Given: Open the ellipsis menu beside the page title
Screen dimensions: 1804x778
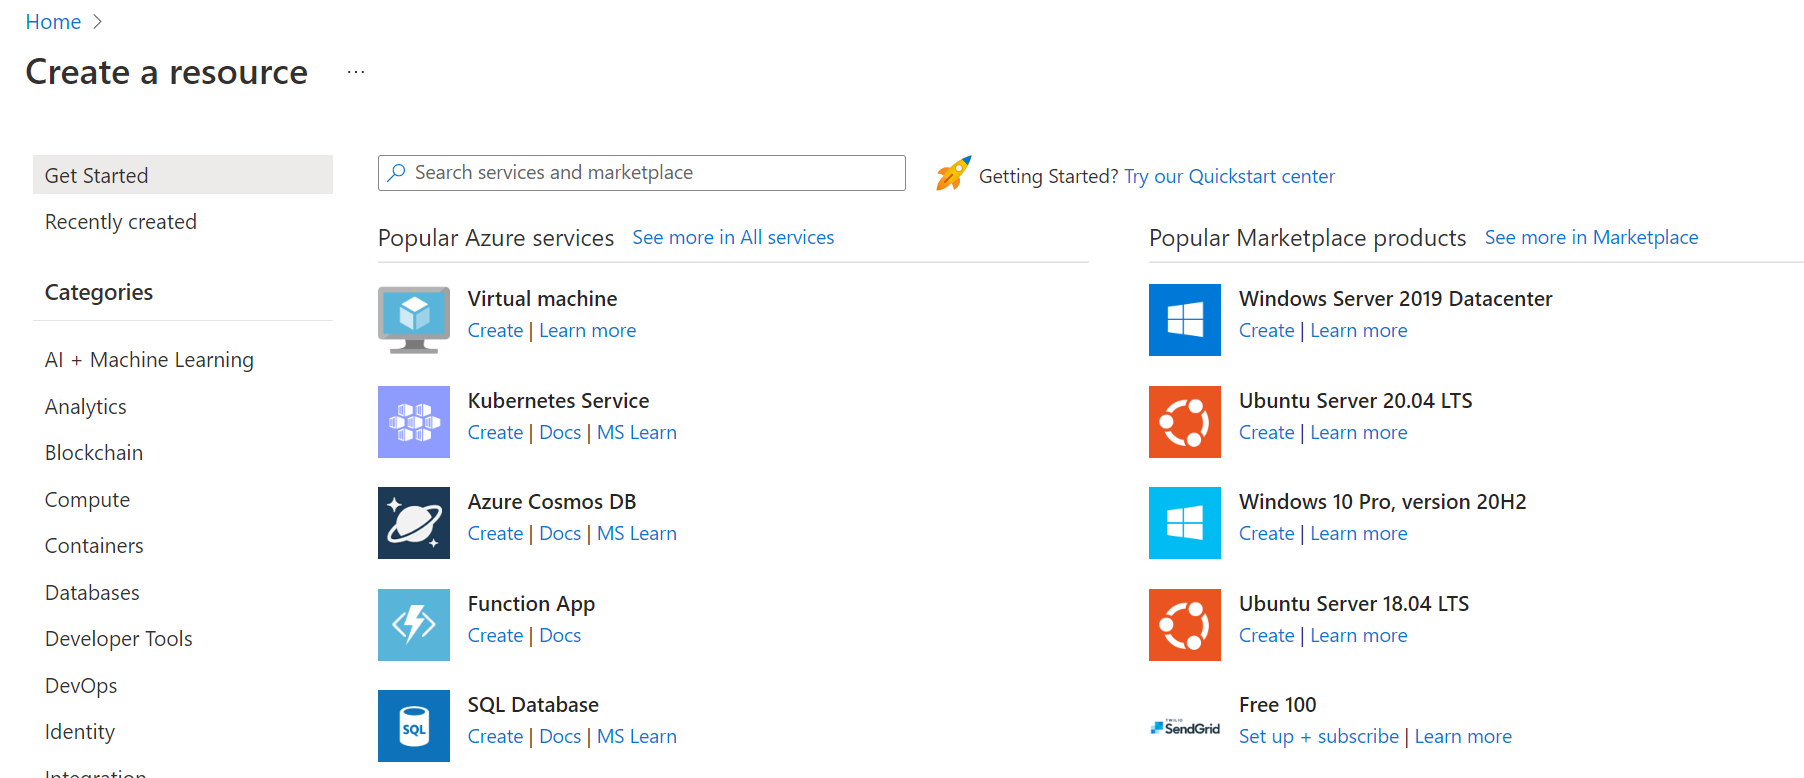Looking at the screenshot, I should (356, 72).
